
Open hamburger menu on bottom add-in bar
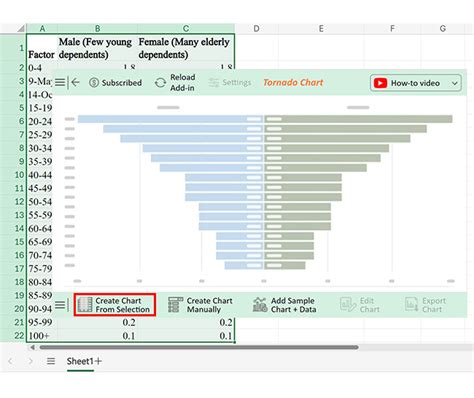click(x=60, y=305)
